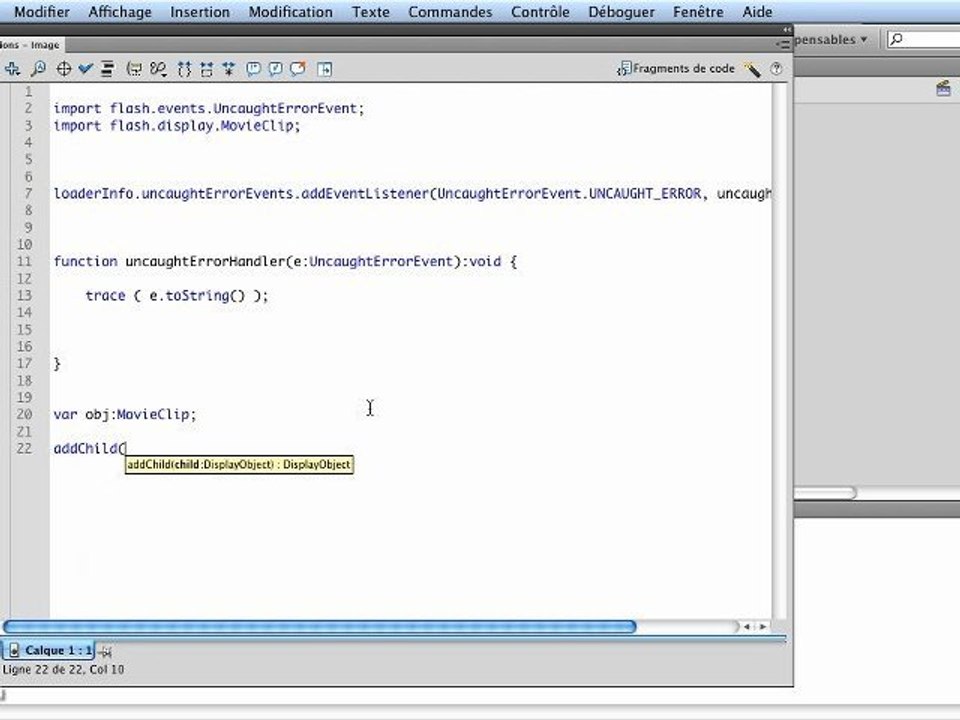Viewport: 960px width, 720px height.
Task: Click the Collapse between braces icon
Action: click(184, 69)
